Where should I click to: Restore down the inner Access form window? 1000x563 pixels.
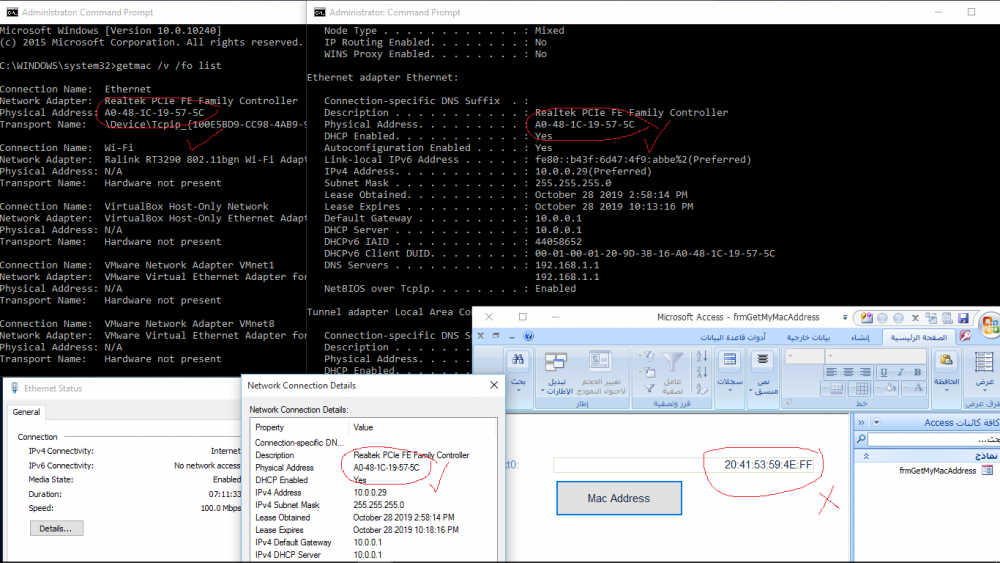point(496,335)
